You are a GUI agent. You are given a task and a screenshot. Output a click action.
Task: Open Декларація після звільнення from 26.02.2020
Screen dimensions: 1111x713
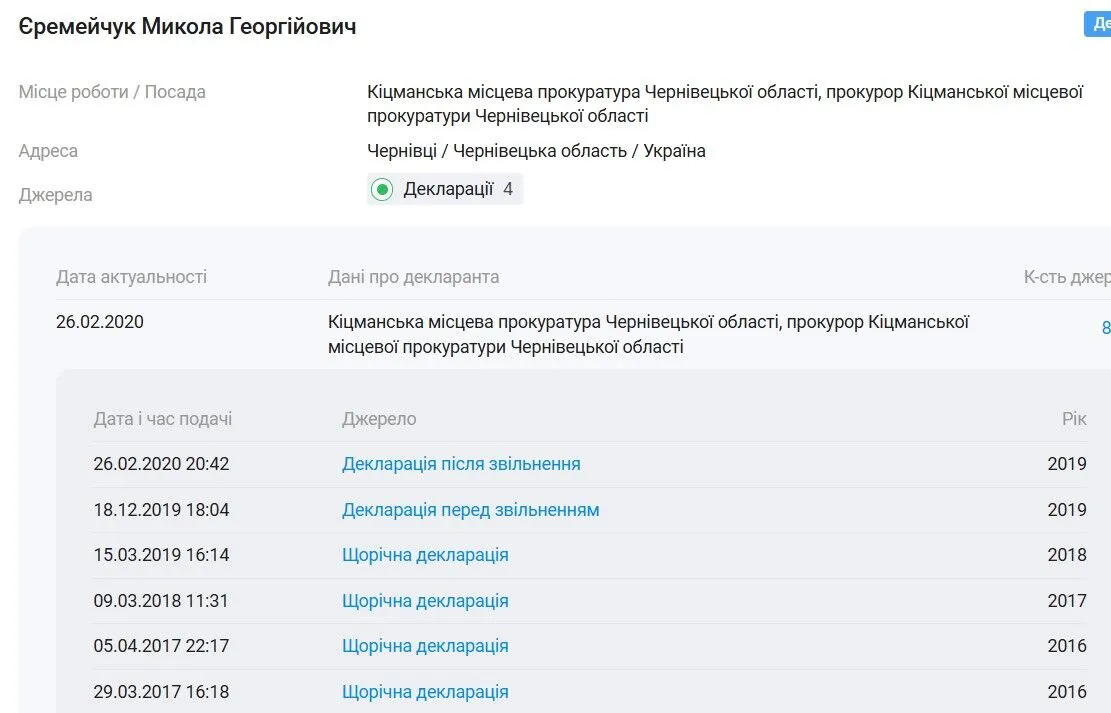click(x=461, y=464)
